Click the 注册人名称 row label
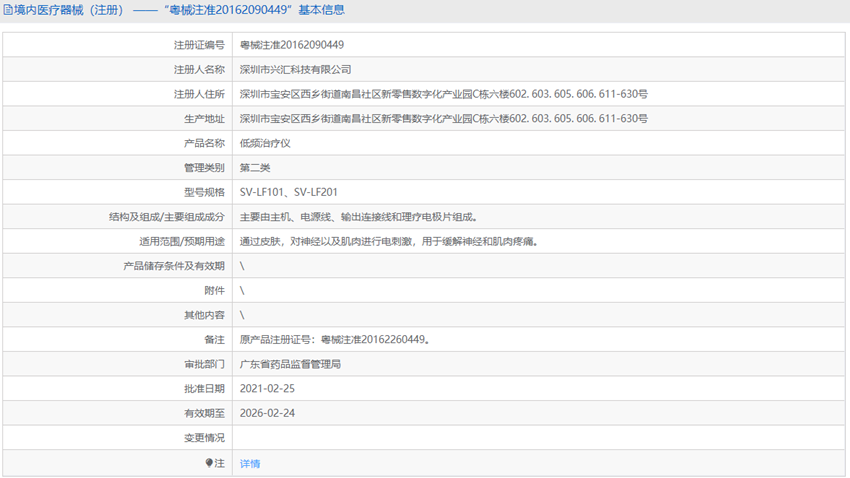Screen dimensions: 850x478 coord(199,69)
